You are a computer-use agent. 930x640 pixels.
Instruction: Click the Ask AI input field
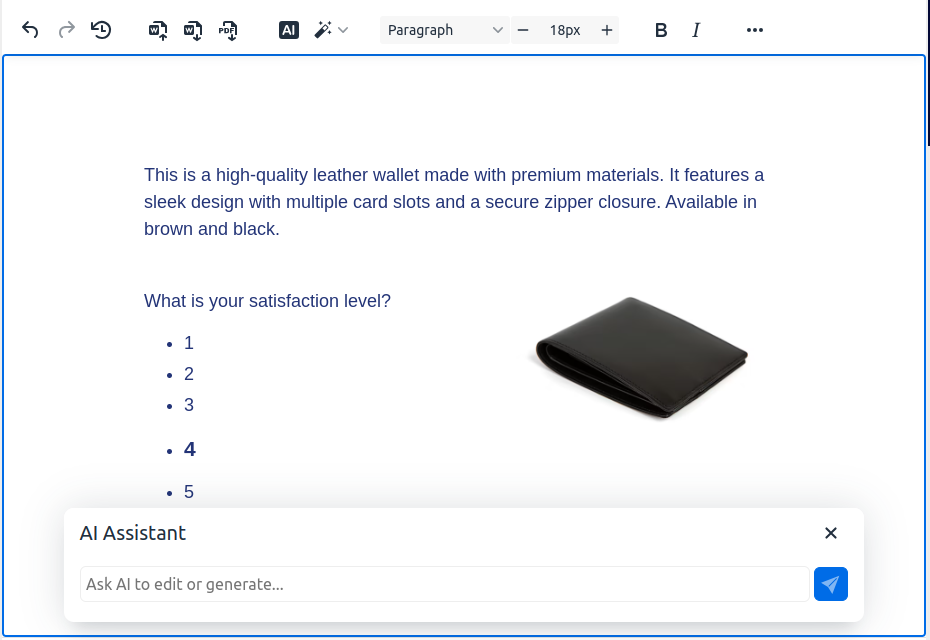coord(445,584)
